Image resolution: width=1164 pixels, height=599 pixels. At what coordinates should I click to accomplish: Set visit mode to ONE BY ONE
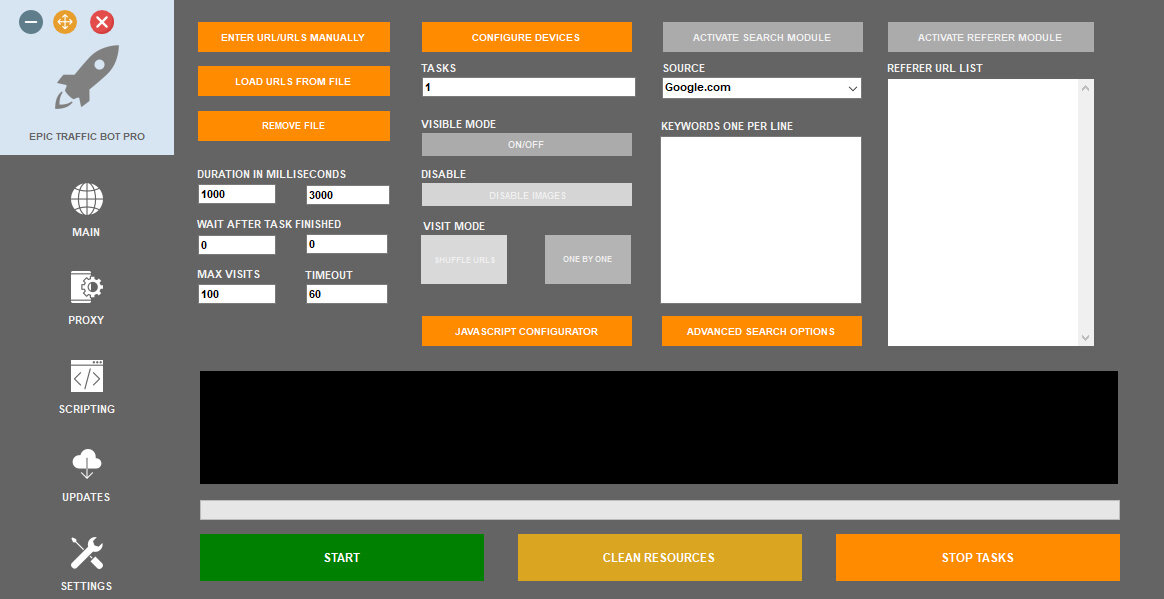[x=587, y=258]
